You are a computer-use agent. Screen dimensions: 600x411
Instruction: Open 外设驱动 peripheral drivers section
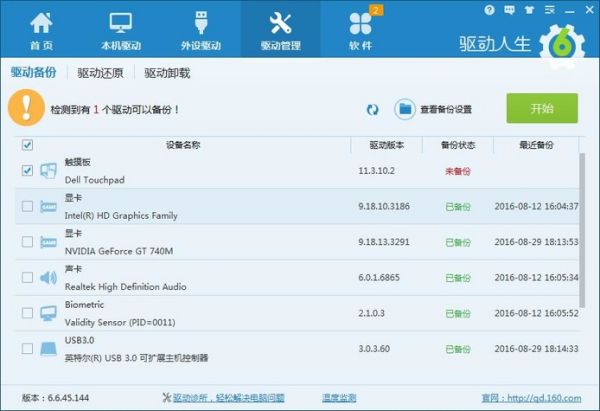(x=202, y=31)
